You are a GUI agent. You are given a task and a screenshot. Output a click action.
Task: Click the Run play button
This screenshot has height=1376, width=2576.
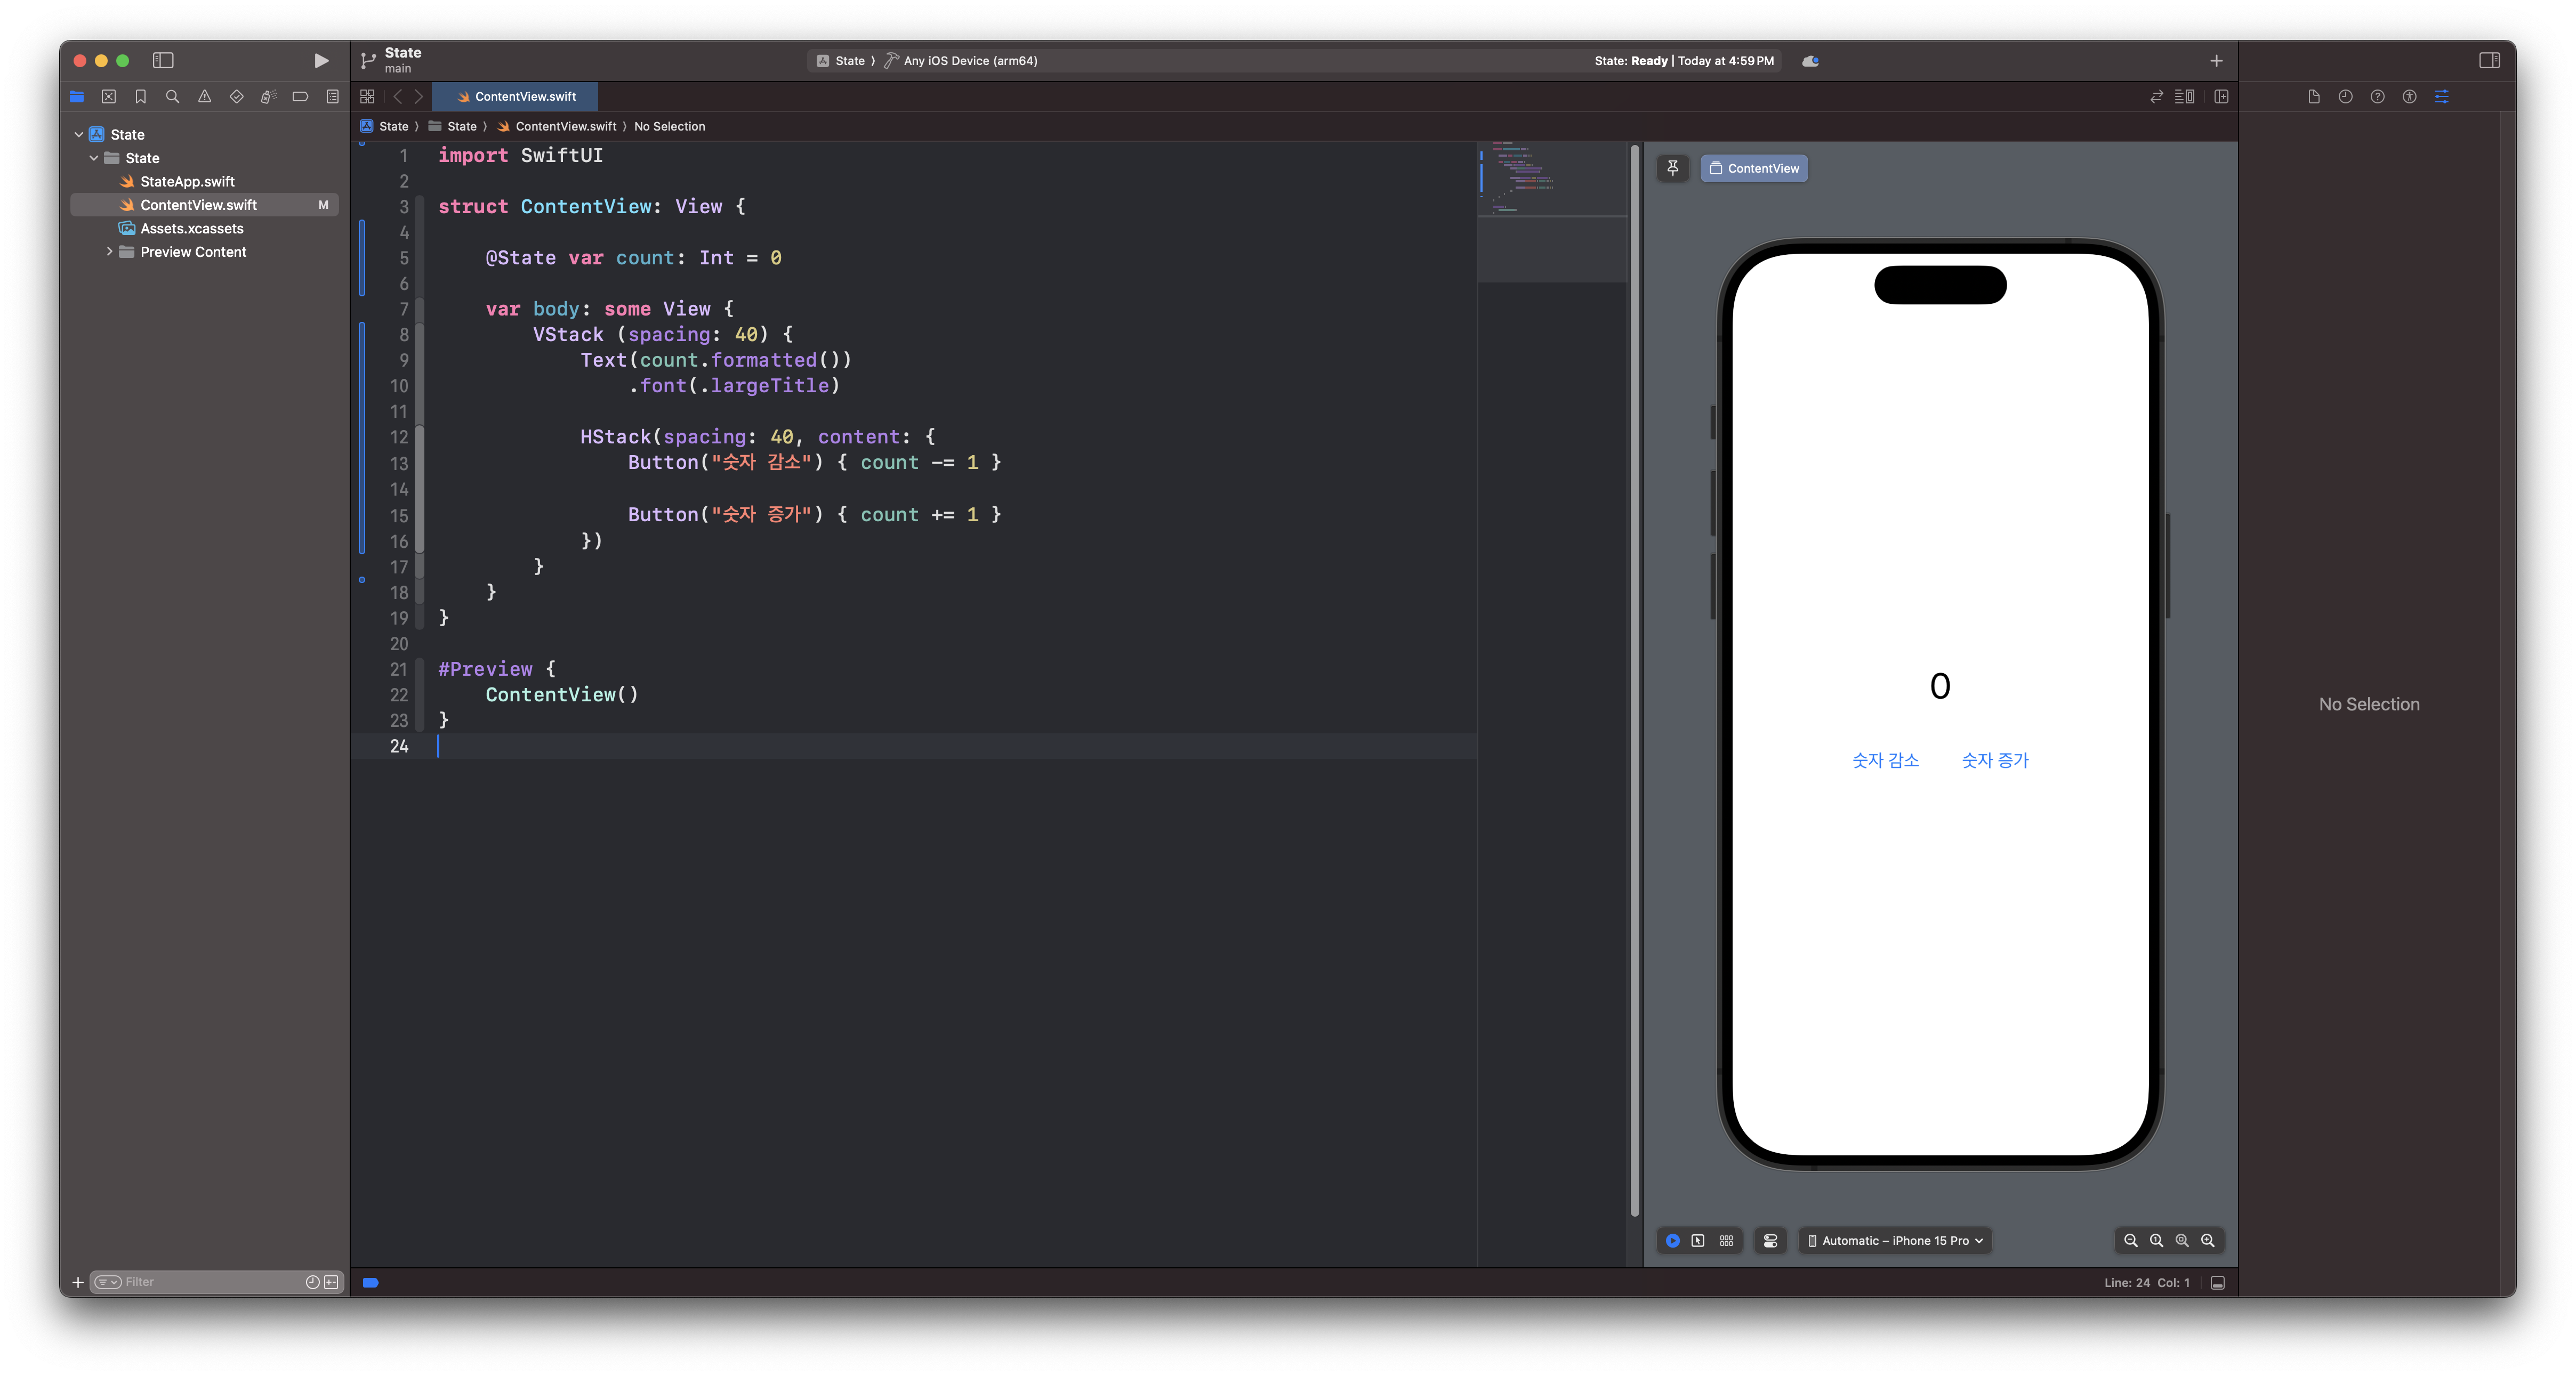pos(321,61)
